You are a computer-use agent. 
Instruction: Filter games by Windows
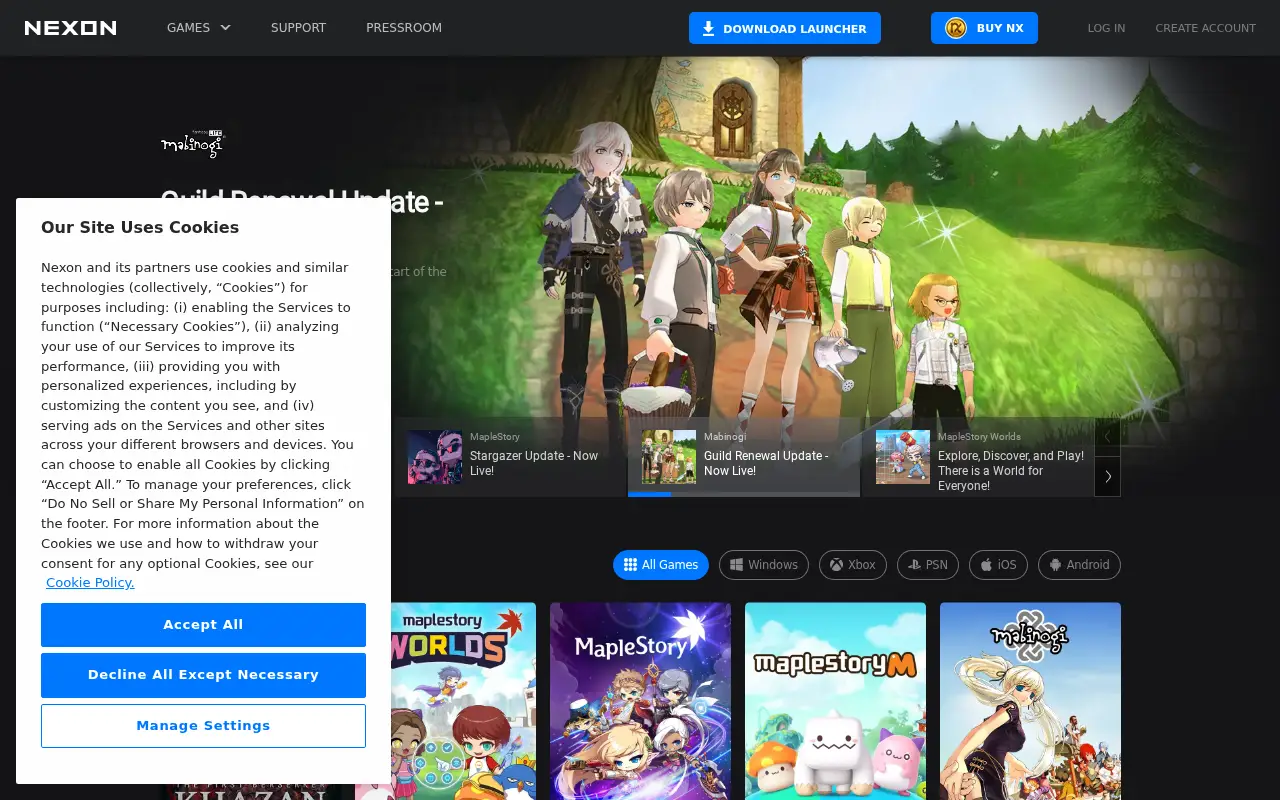[x=764, y=565]
